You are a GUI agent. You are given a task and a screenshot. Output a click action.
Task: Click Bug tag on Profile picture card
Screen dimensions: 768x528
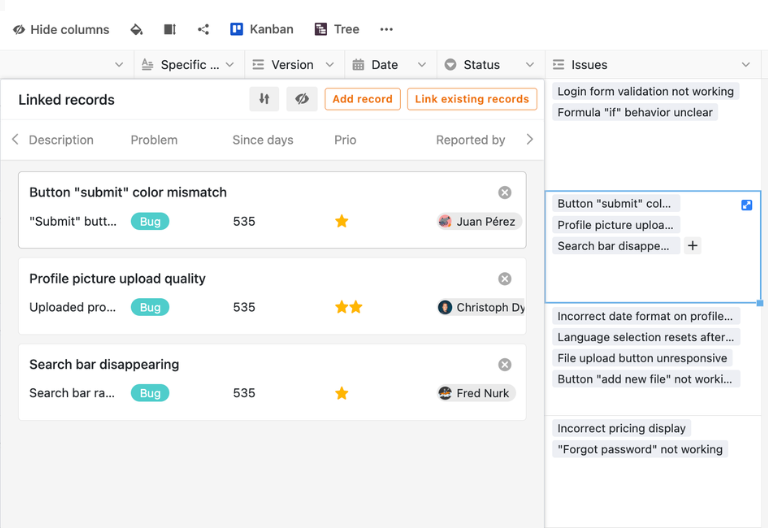point(150,307)
